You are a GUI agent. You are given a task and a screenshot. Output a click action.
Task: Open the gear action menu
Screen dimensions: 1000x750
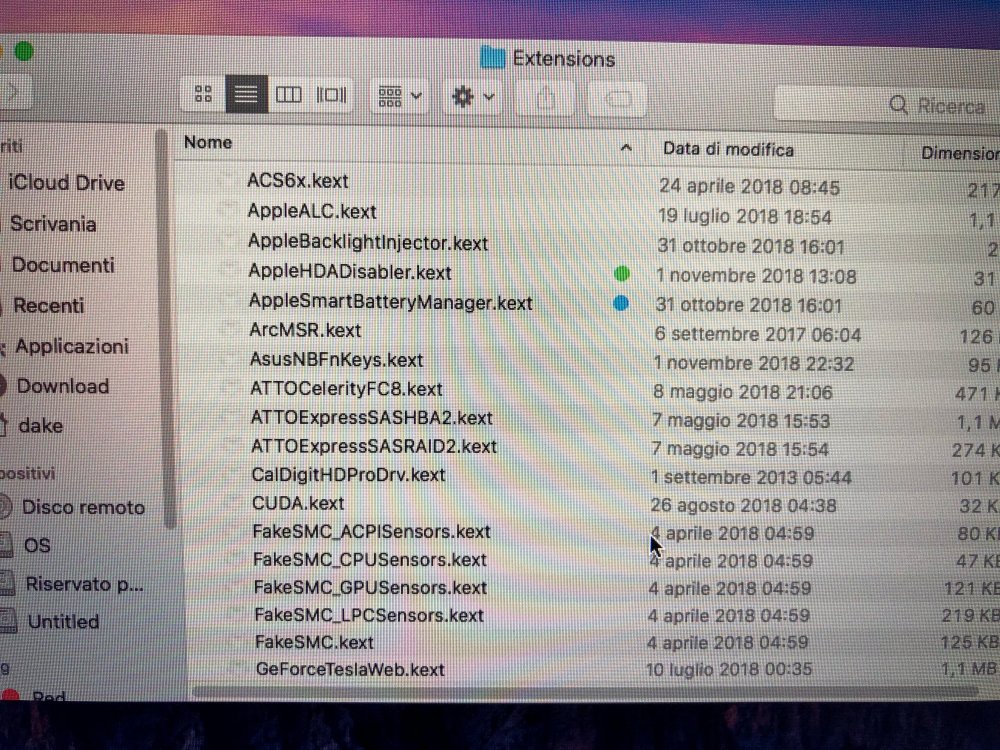pyautogui.click(x=473, y=97)
